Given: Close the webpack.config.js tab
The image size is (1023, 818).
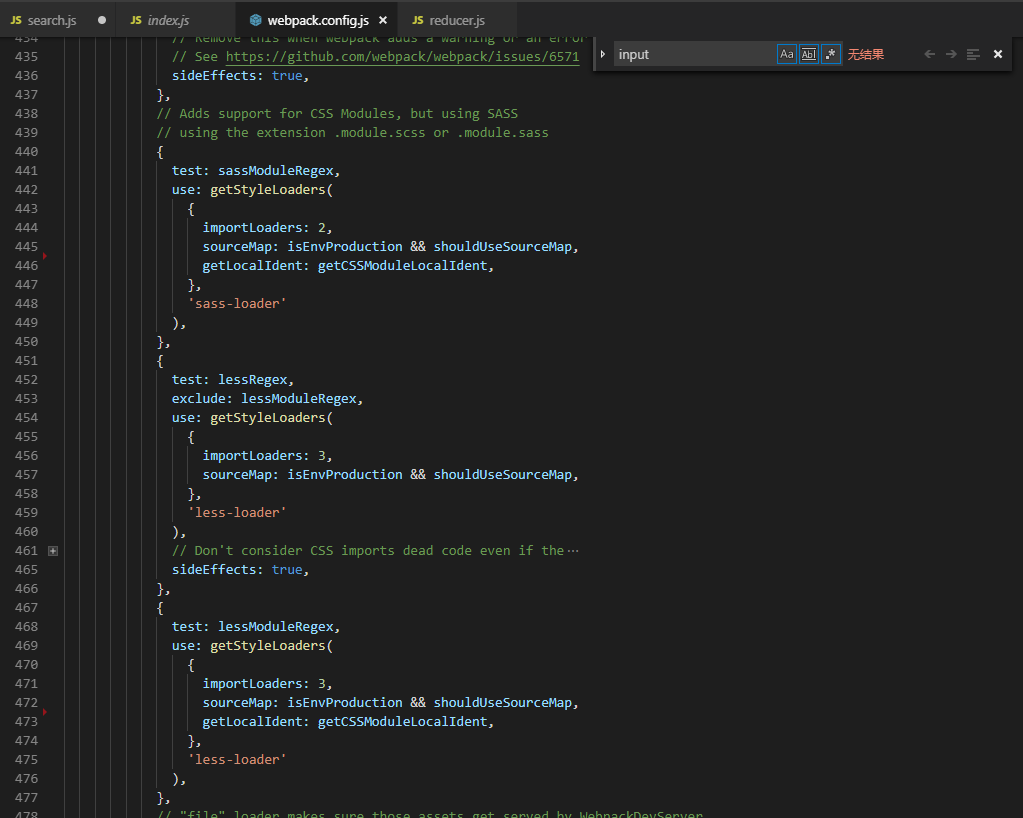Looking at the screenshot, I should click(383, 20).
